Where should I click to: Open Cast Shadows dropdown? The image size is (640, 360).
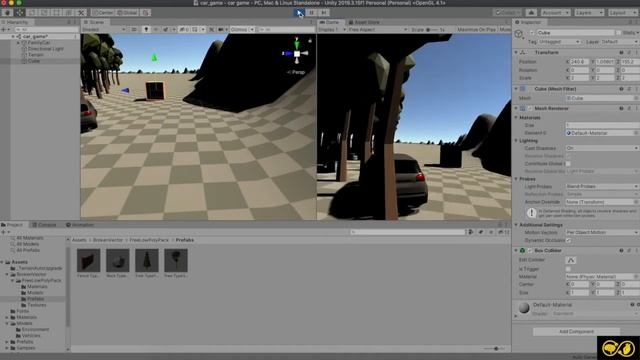(x=602, y=148)
